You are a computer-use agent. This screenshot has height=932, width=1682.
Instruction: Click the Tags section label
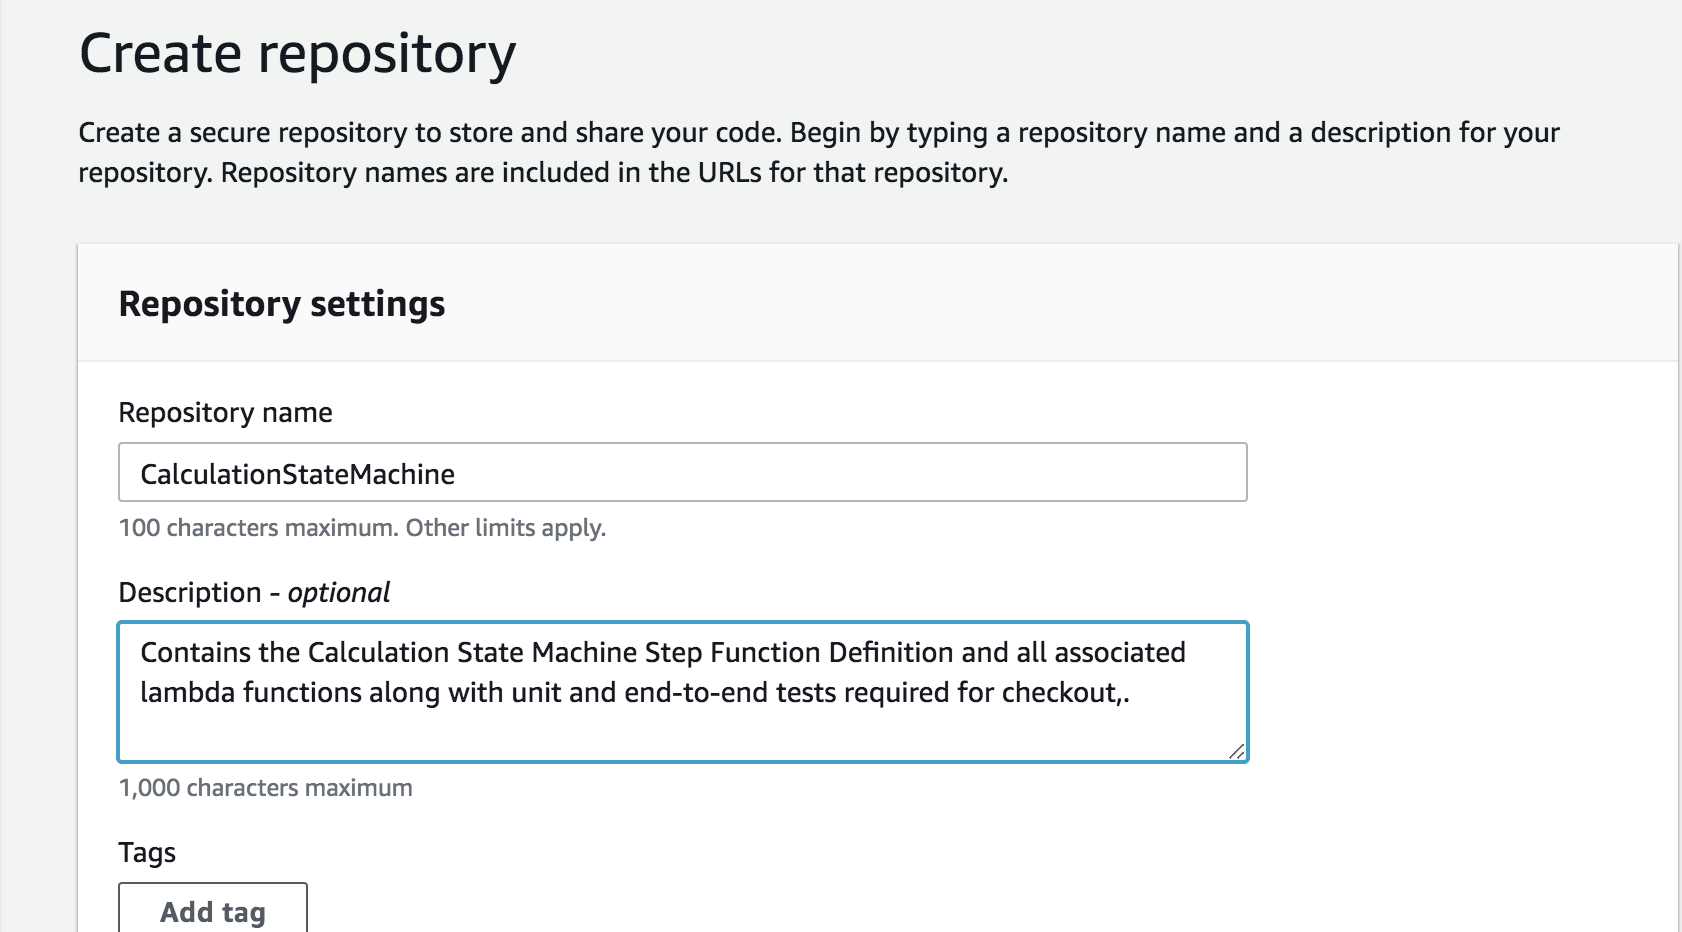tap(147, 851)
